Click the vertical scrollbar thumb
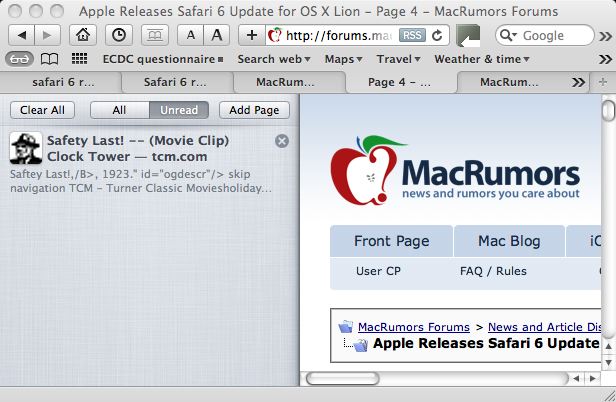The width and height of the screenshot is (616, 402). 608,111
